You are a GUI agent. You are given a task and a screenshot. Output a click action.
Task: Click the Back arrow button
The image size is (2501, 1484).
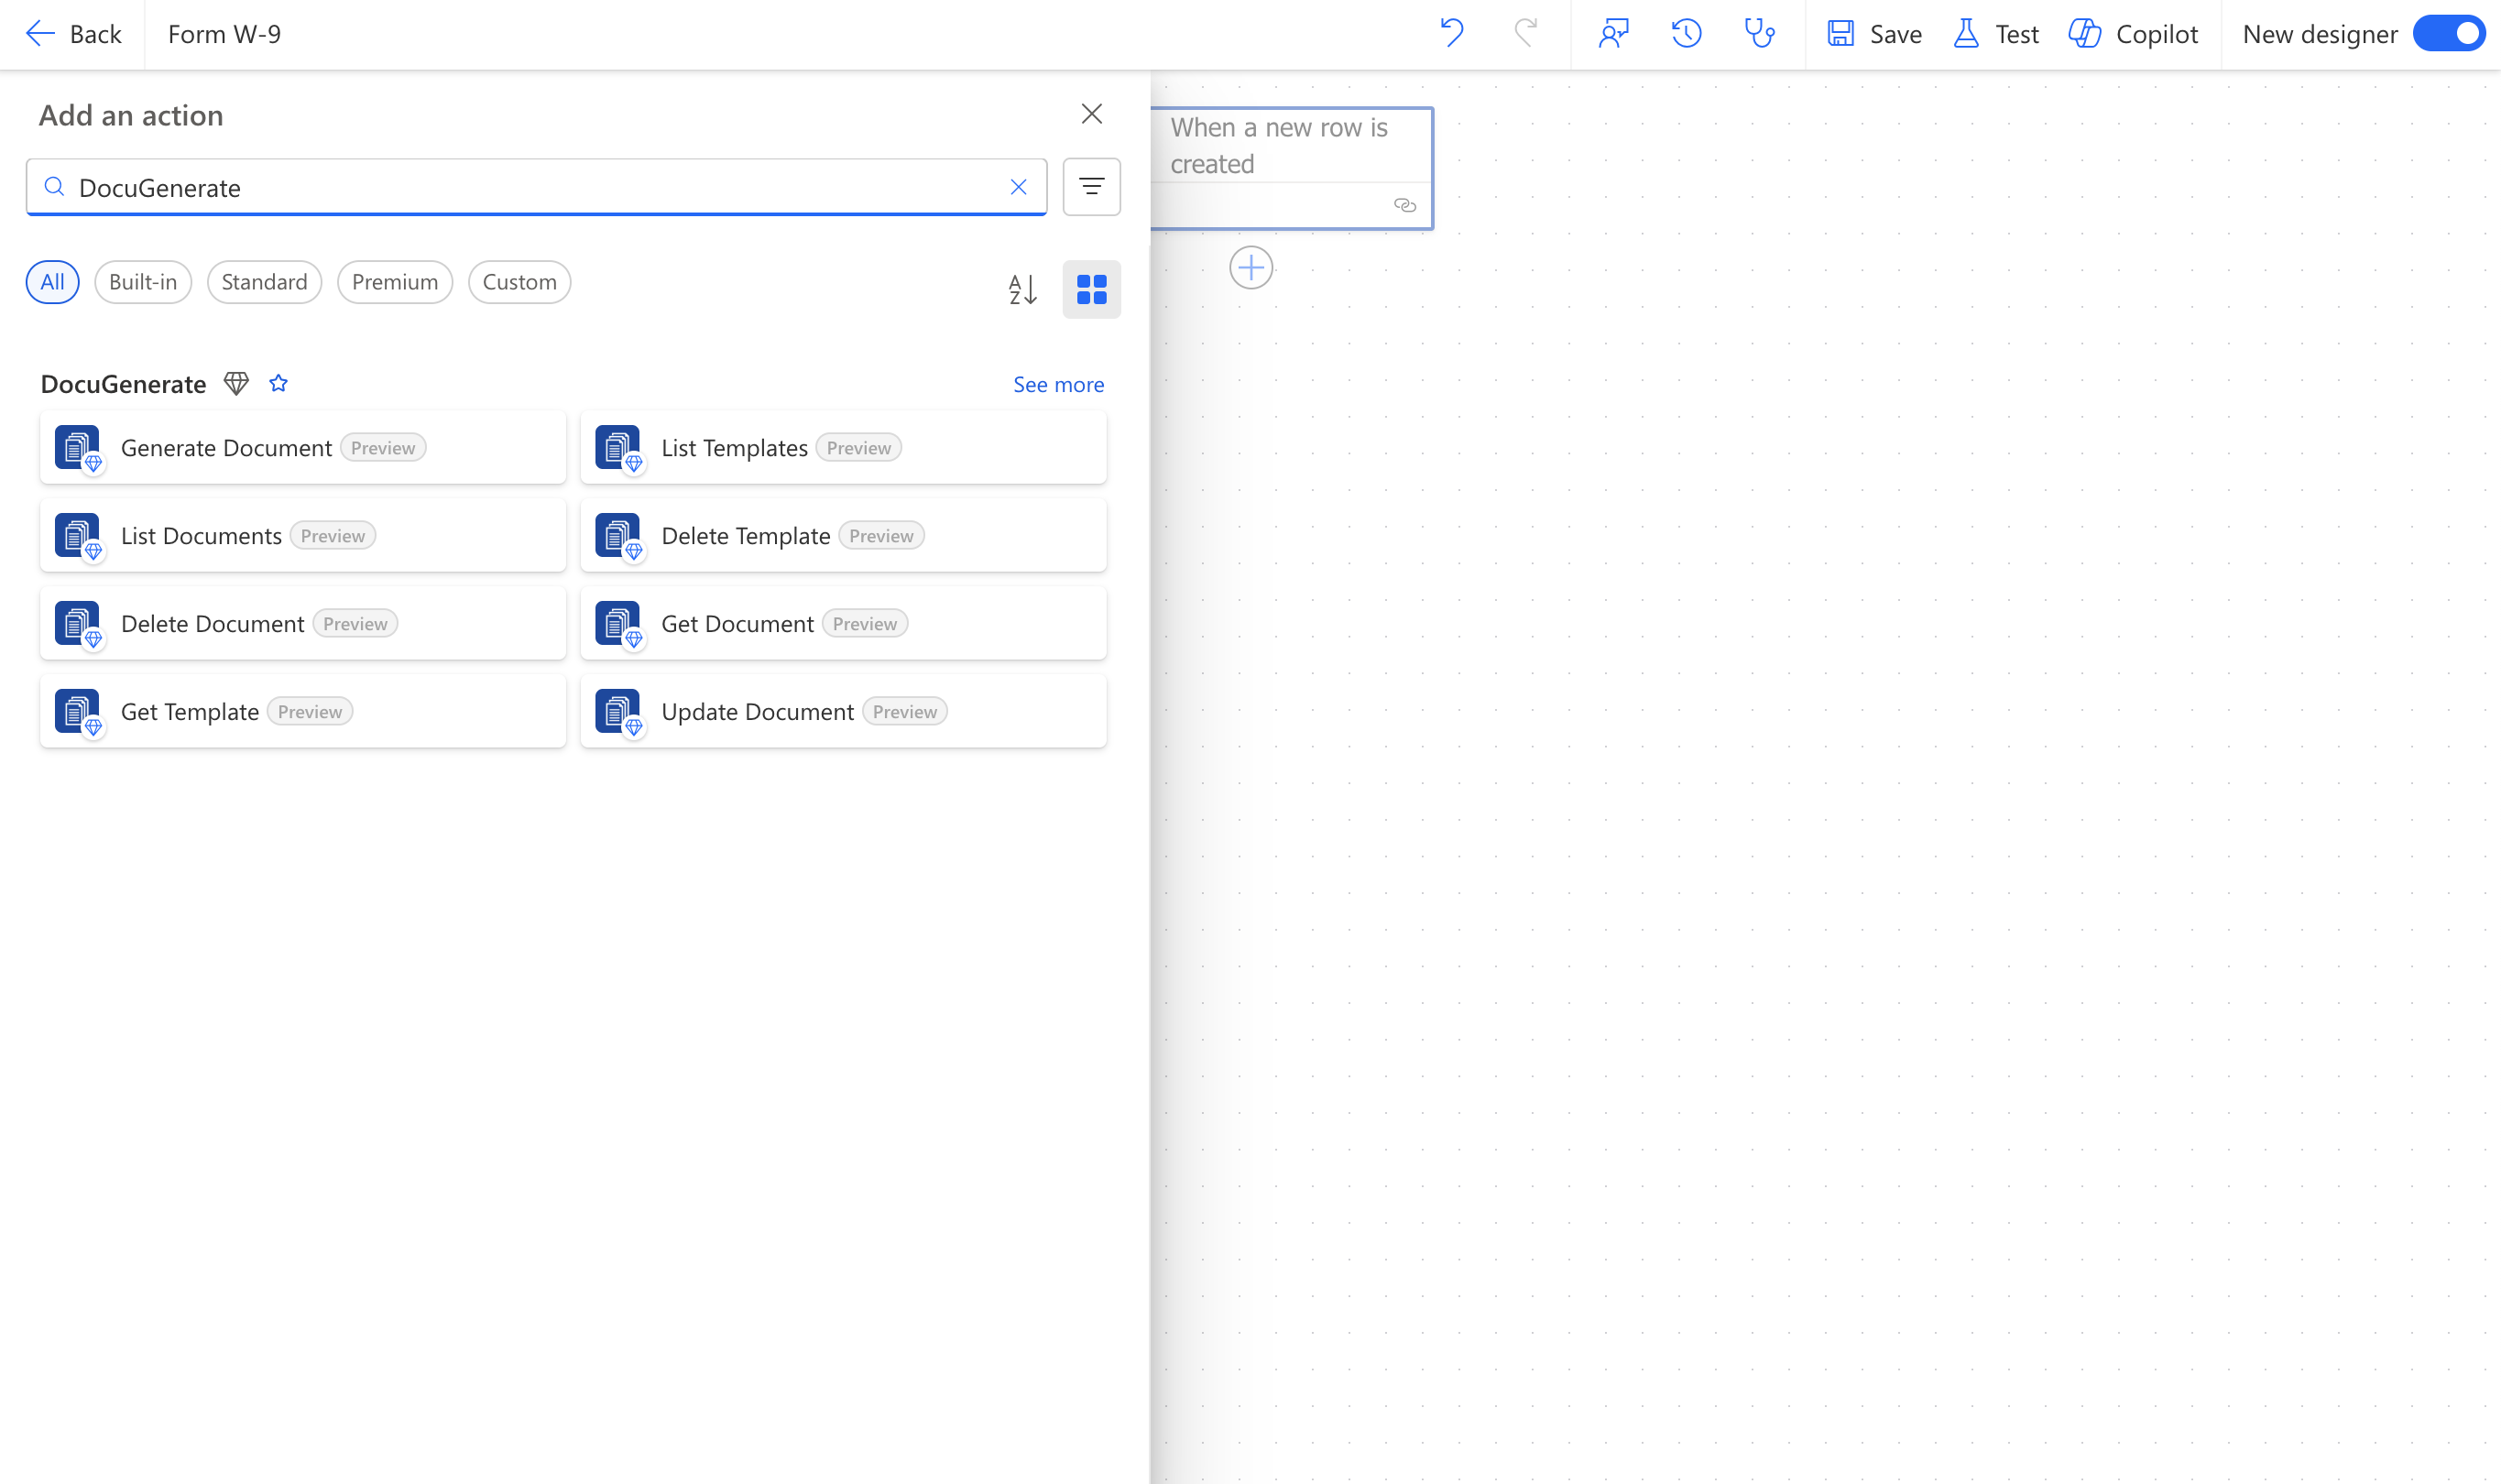[x=72, y=34]
